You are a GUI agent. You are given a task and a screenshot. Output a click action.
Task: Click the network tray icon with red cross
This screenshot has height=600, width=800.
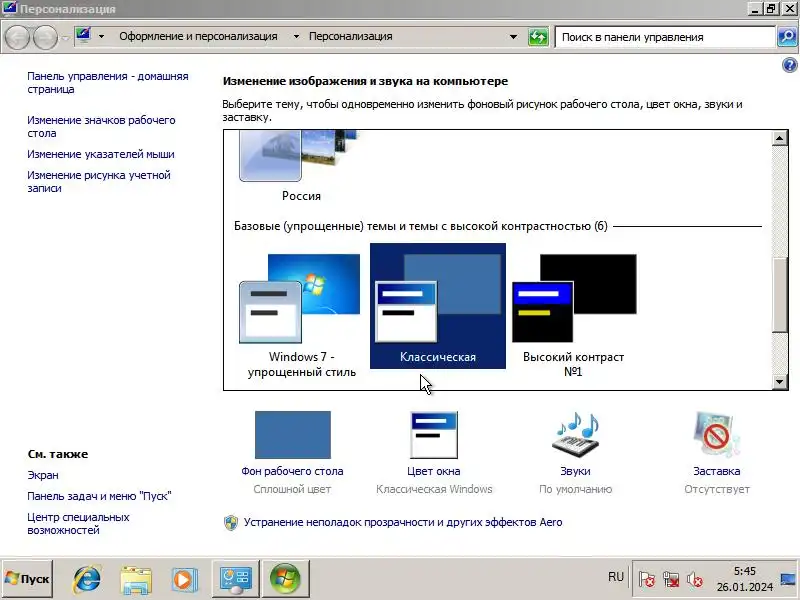click(670, 580)
